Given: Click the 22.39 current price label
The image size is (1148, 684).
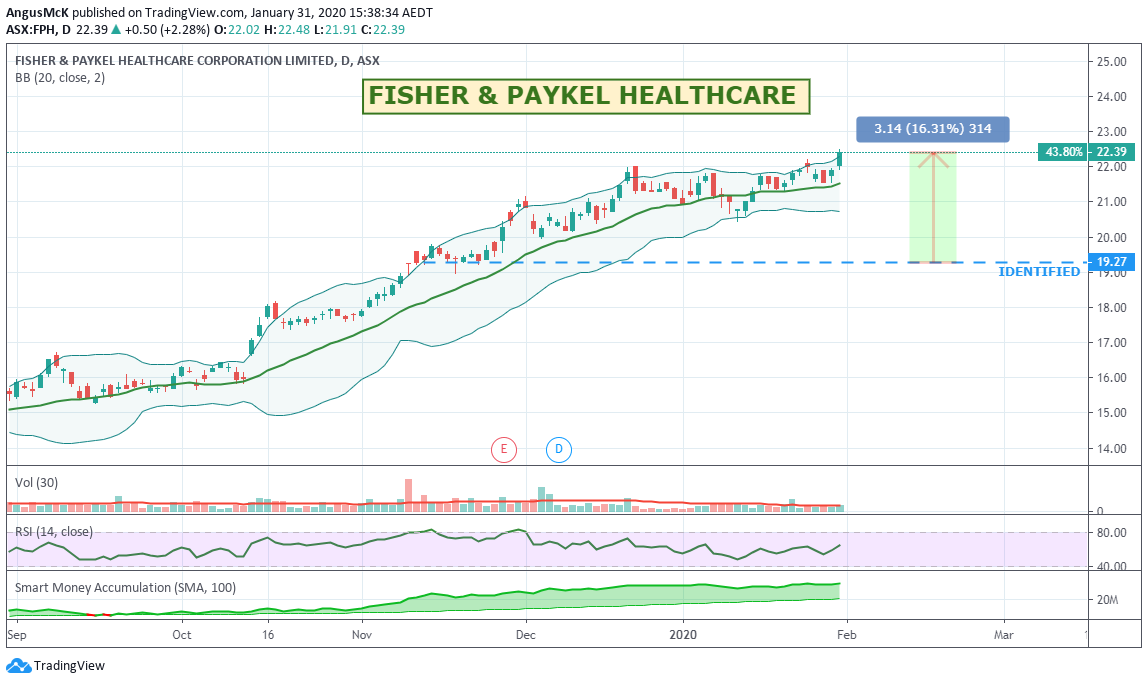Looking at the screenshot, I should tap(1111, 152).
